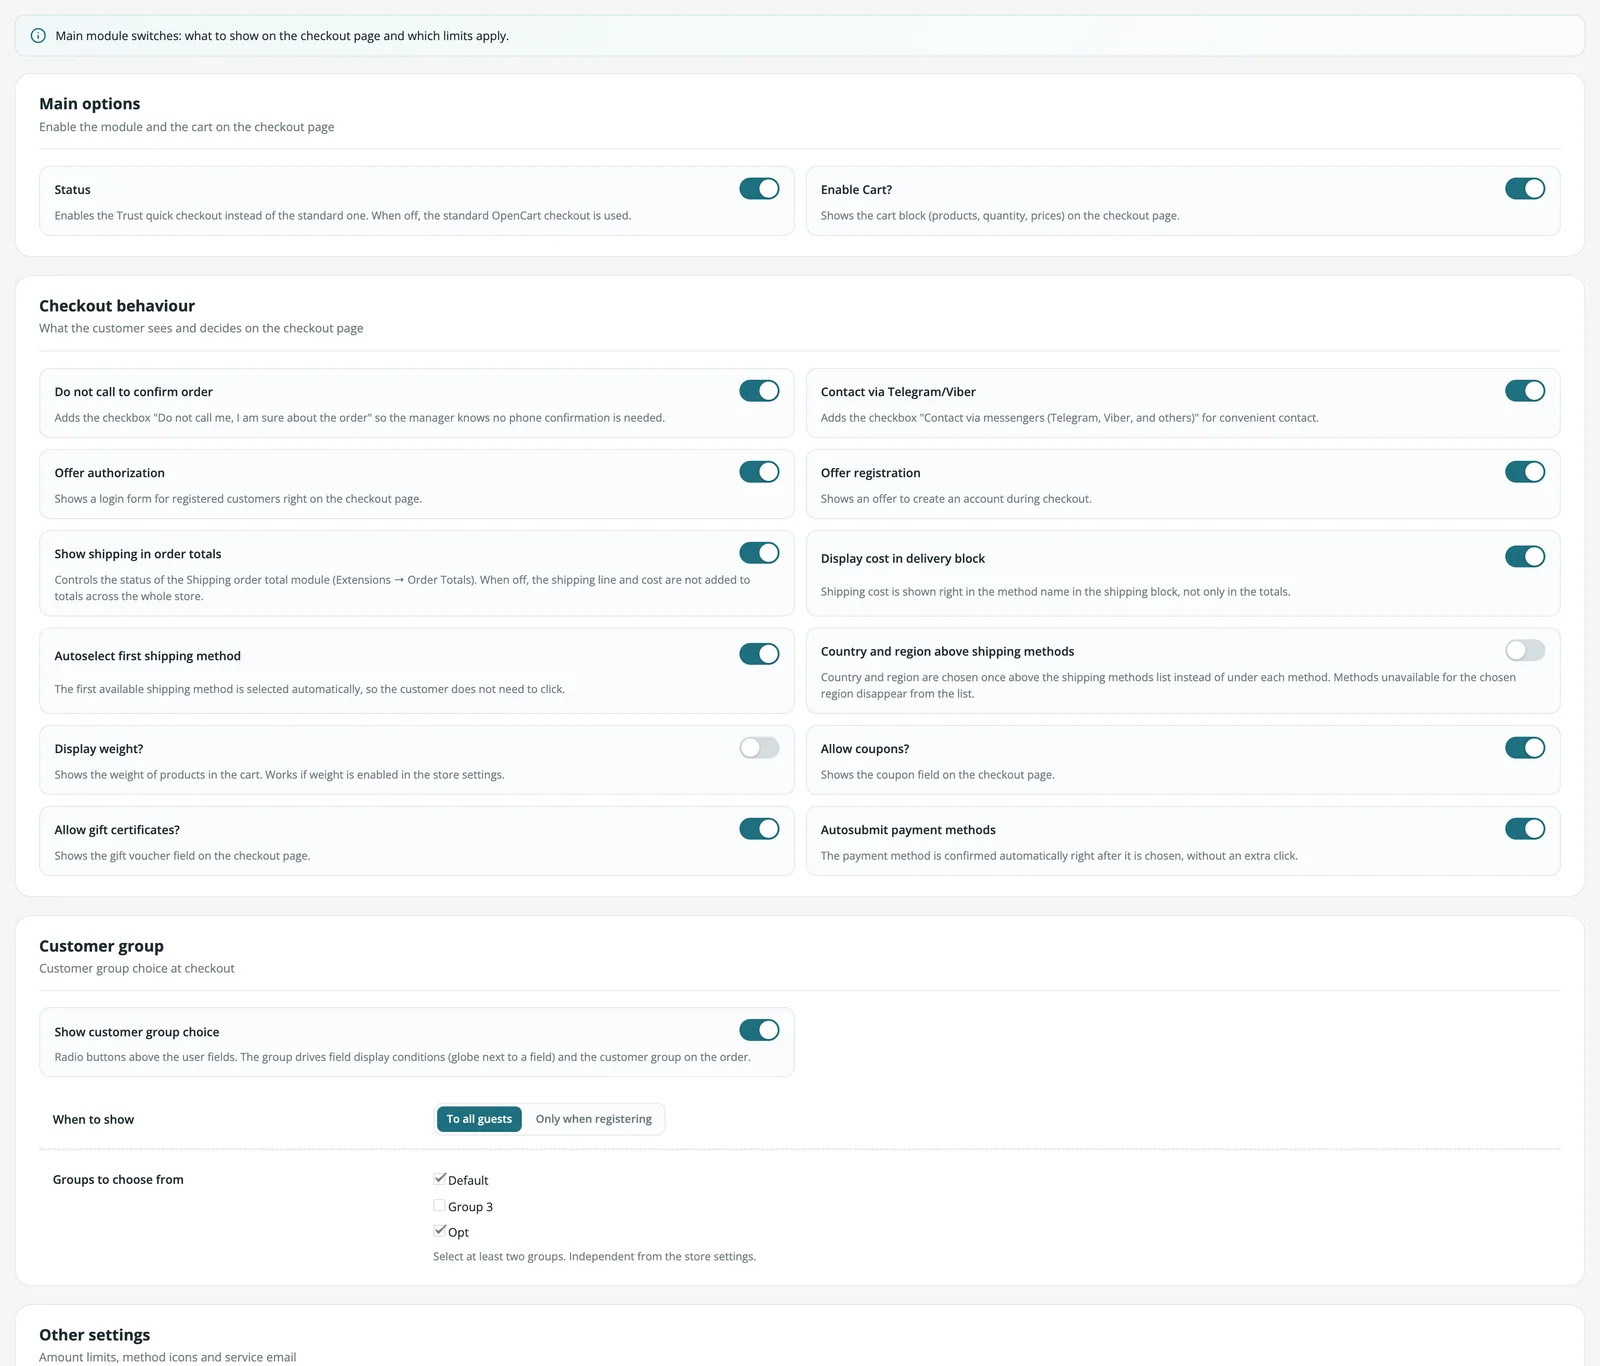
Task: Turn off Offer registration switch
Action: pos(1525,472)
